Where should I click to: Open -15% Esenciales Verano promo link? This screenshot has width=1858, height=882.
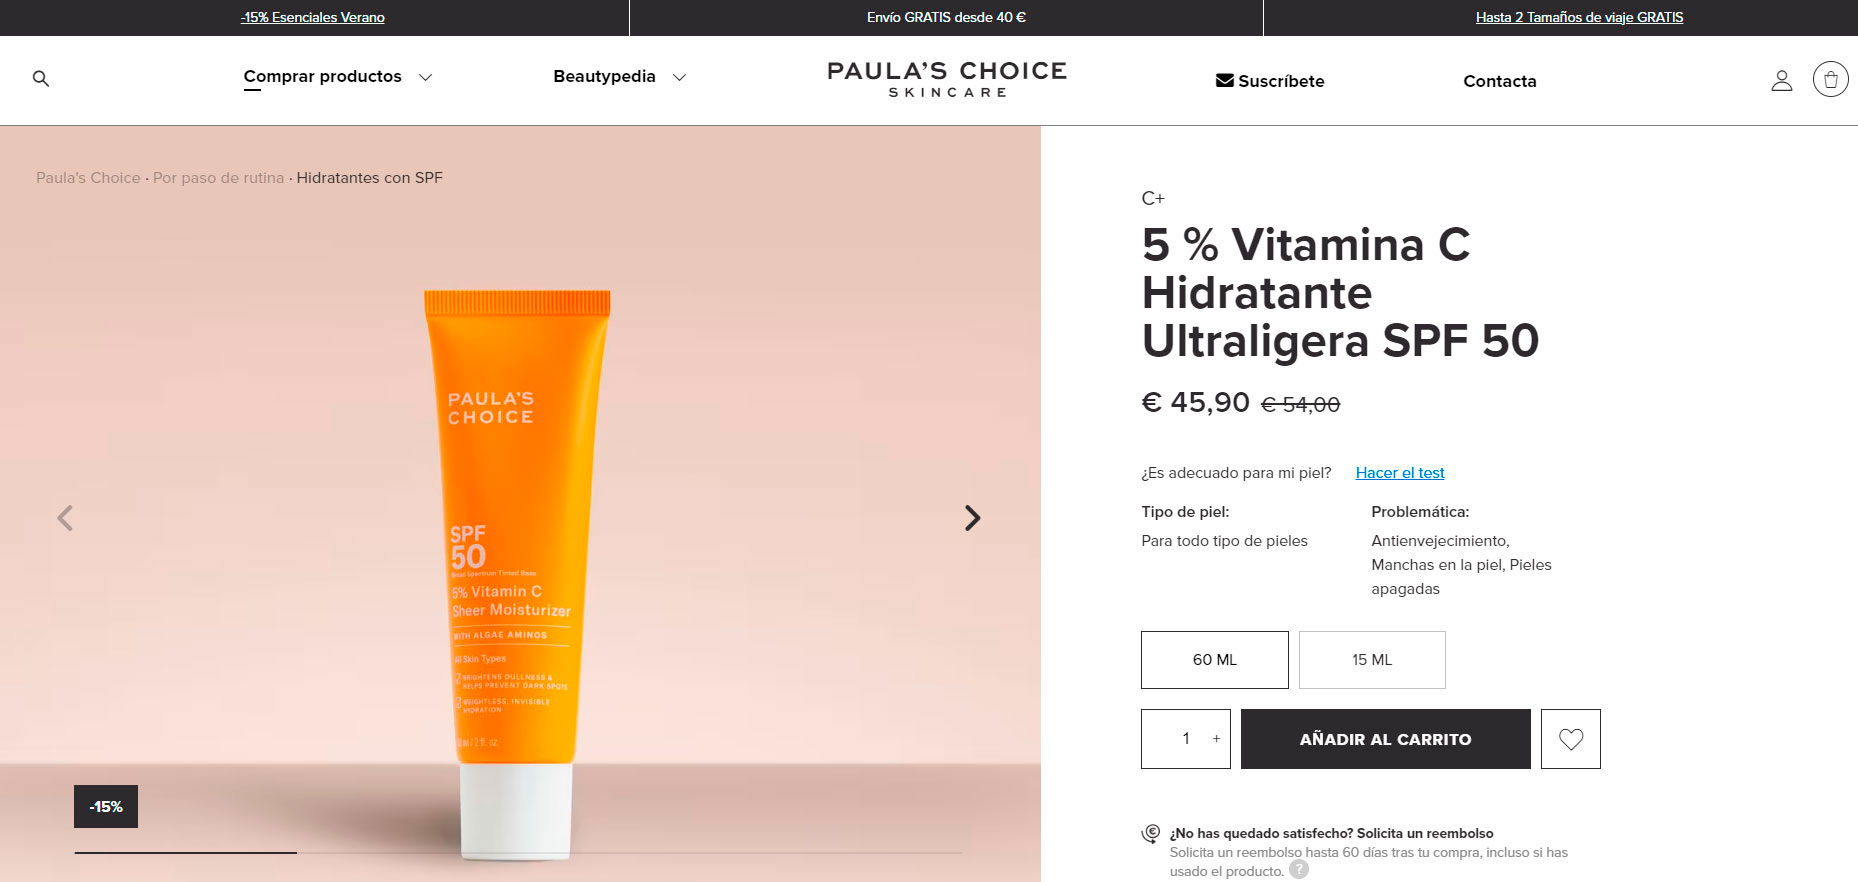pos(313,17)
